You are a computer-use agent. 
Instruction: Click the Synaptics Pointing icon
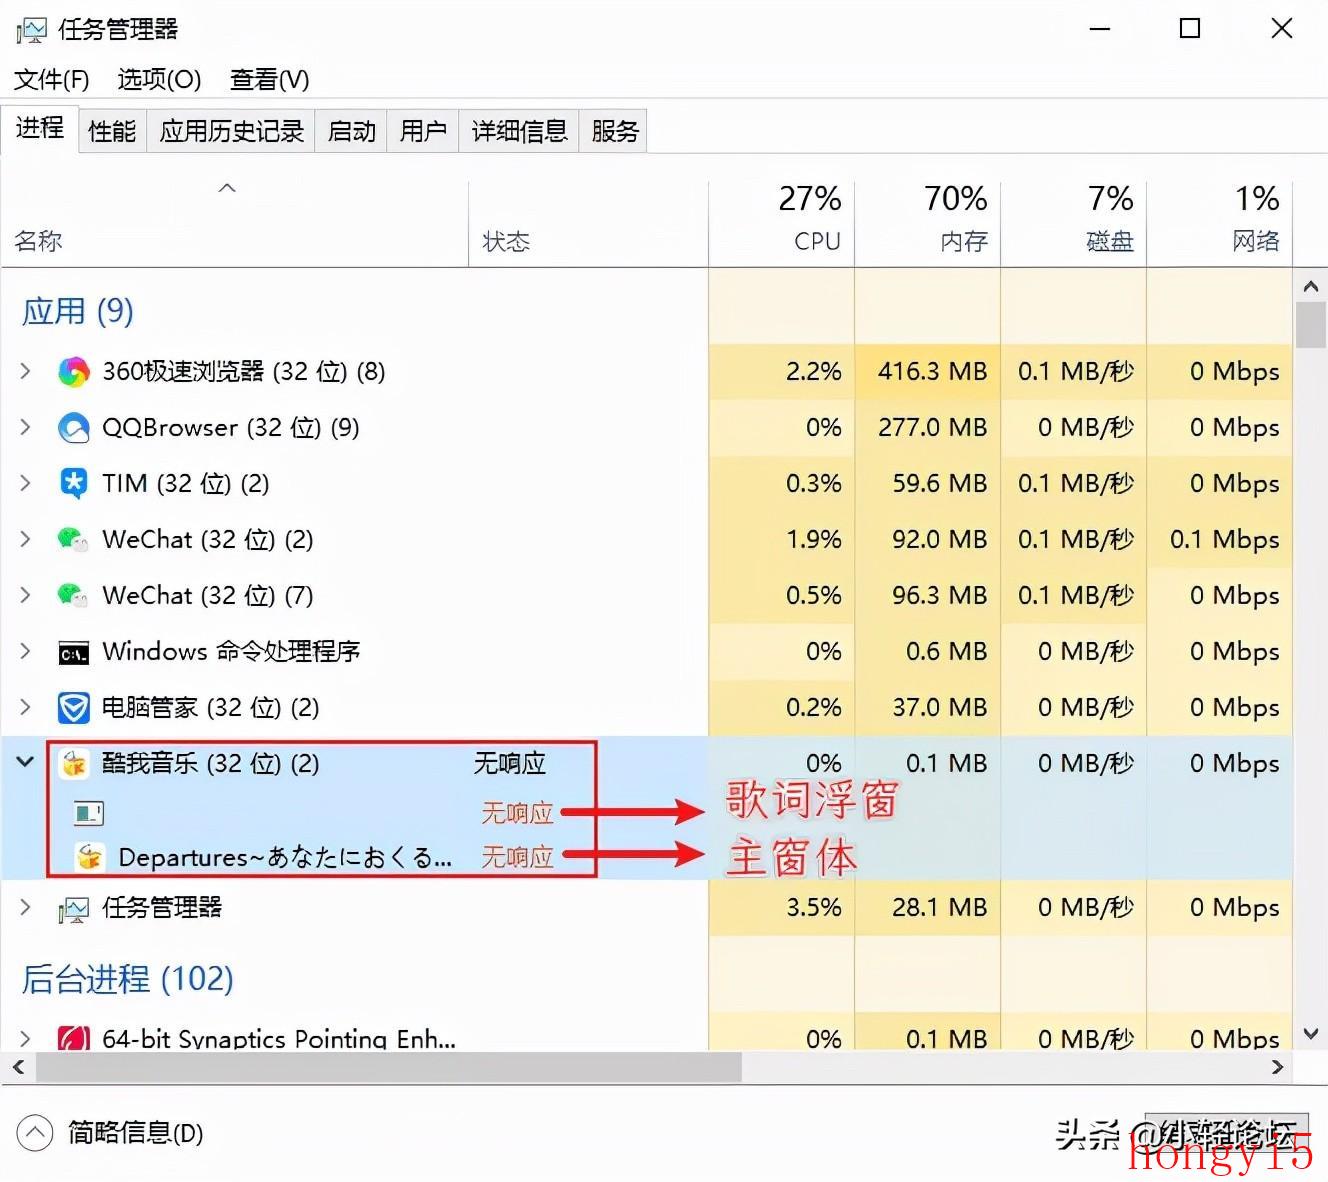[74, 1038]
